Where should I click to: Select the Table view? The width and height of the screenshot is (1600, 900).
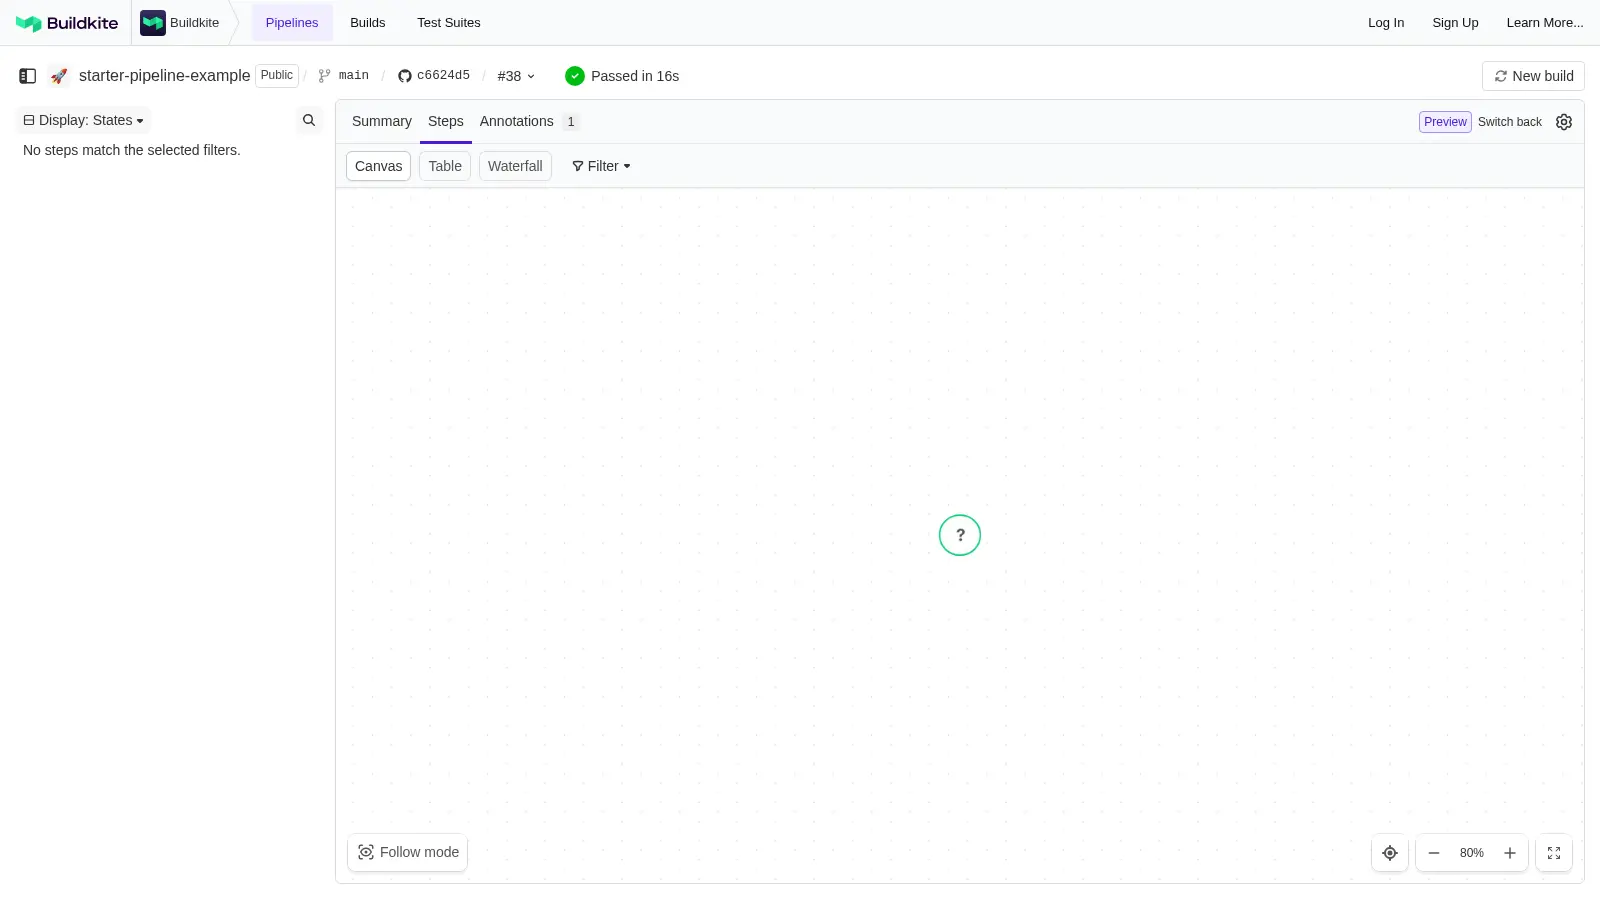[445, 166]
